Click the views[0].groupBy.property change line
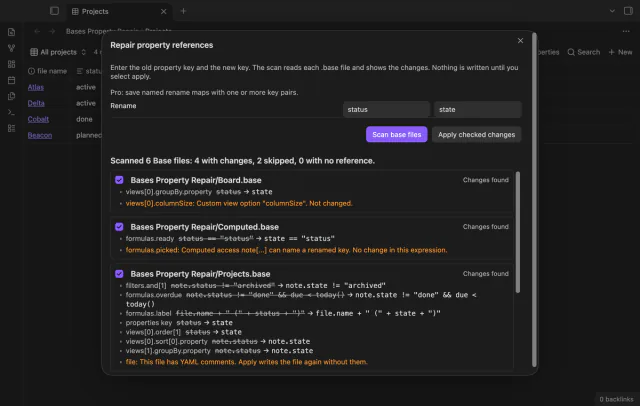 click(199, 192)
